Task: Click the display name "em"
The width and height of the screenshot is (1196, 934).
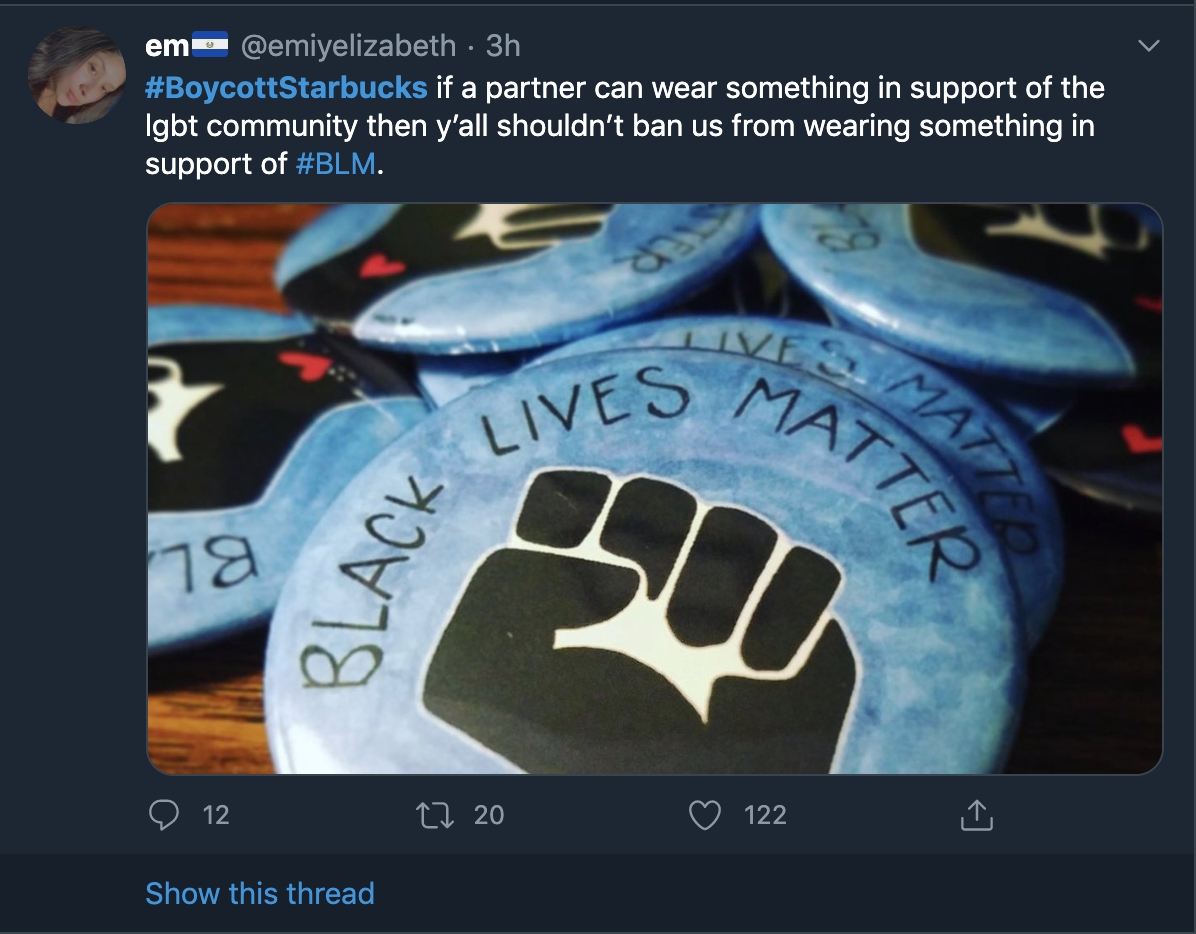Action: 166,46
